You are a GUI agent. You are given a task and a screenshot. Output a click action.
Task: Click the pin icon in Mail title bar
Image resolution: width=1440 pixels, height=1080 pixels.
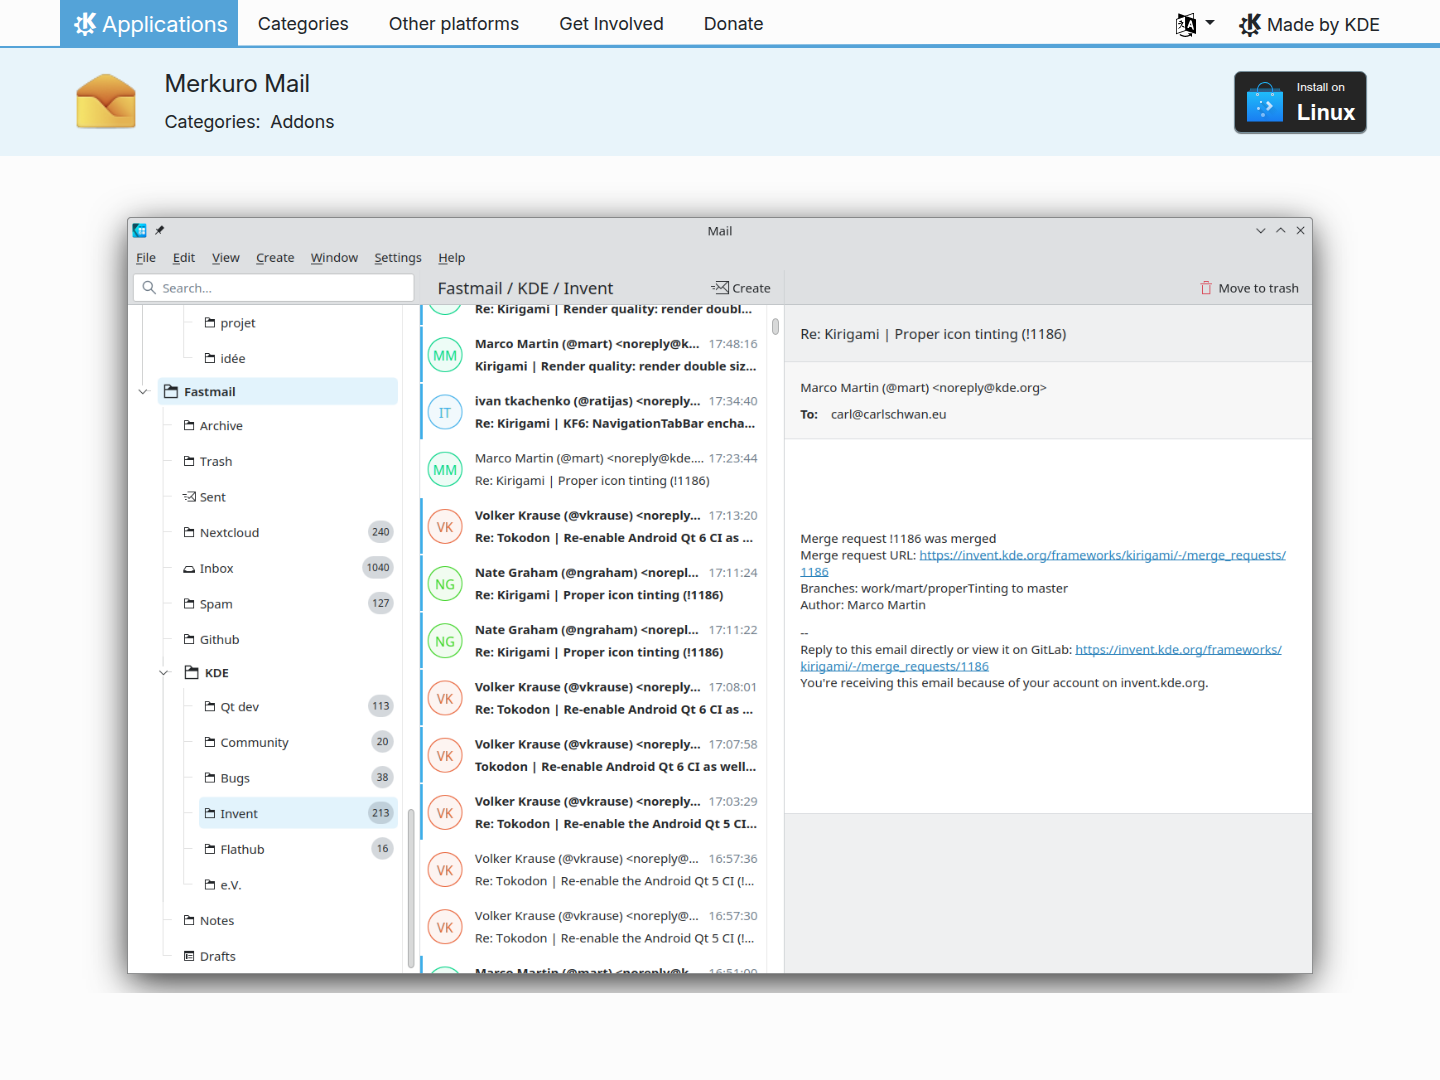[159, 230]
